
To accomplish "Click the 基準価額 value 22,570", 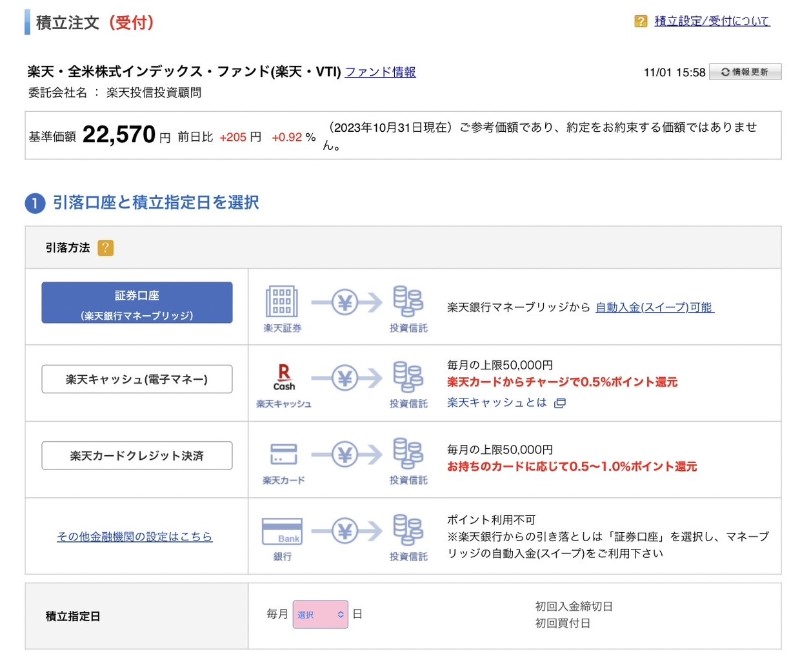I will pyautogui.click(x=119, y=135).
